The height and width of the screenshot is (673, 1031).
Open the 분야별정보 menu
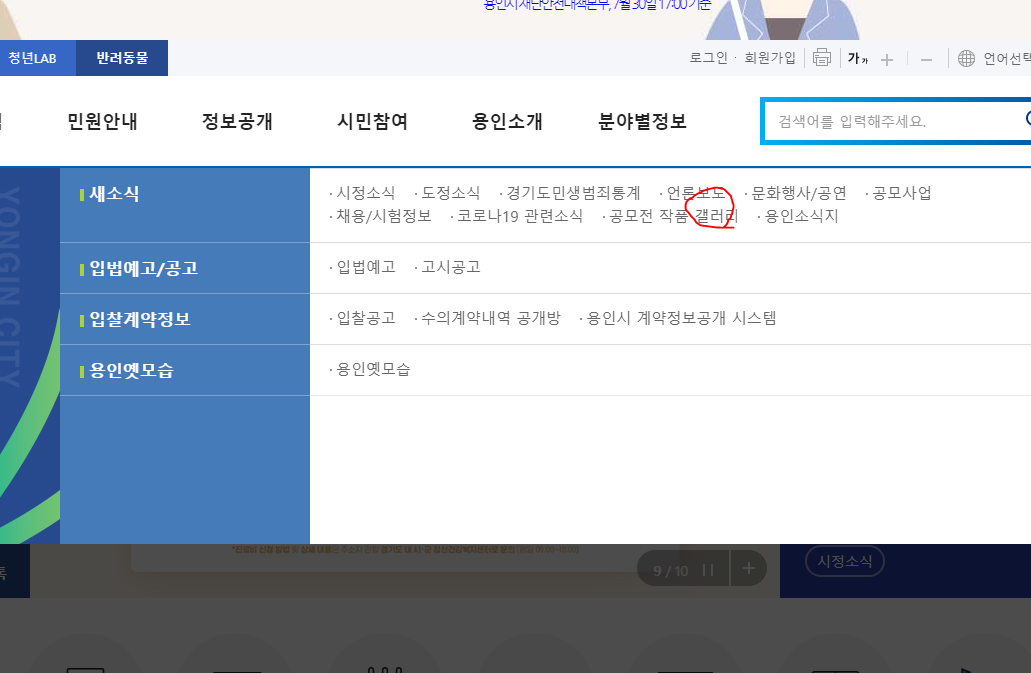(x=642, y=122)
